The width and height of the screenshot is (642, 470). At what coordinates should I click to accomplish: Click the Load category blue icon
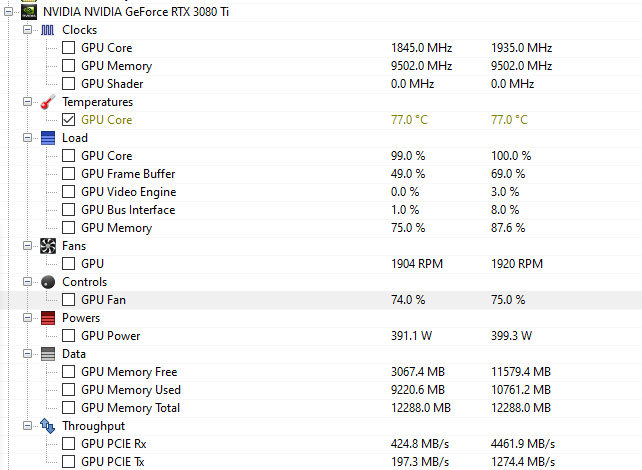pos(48,138)
